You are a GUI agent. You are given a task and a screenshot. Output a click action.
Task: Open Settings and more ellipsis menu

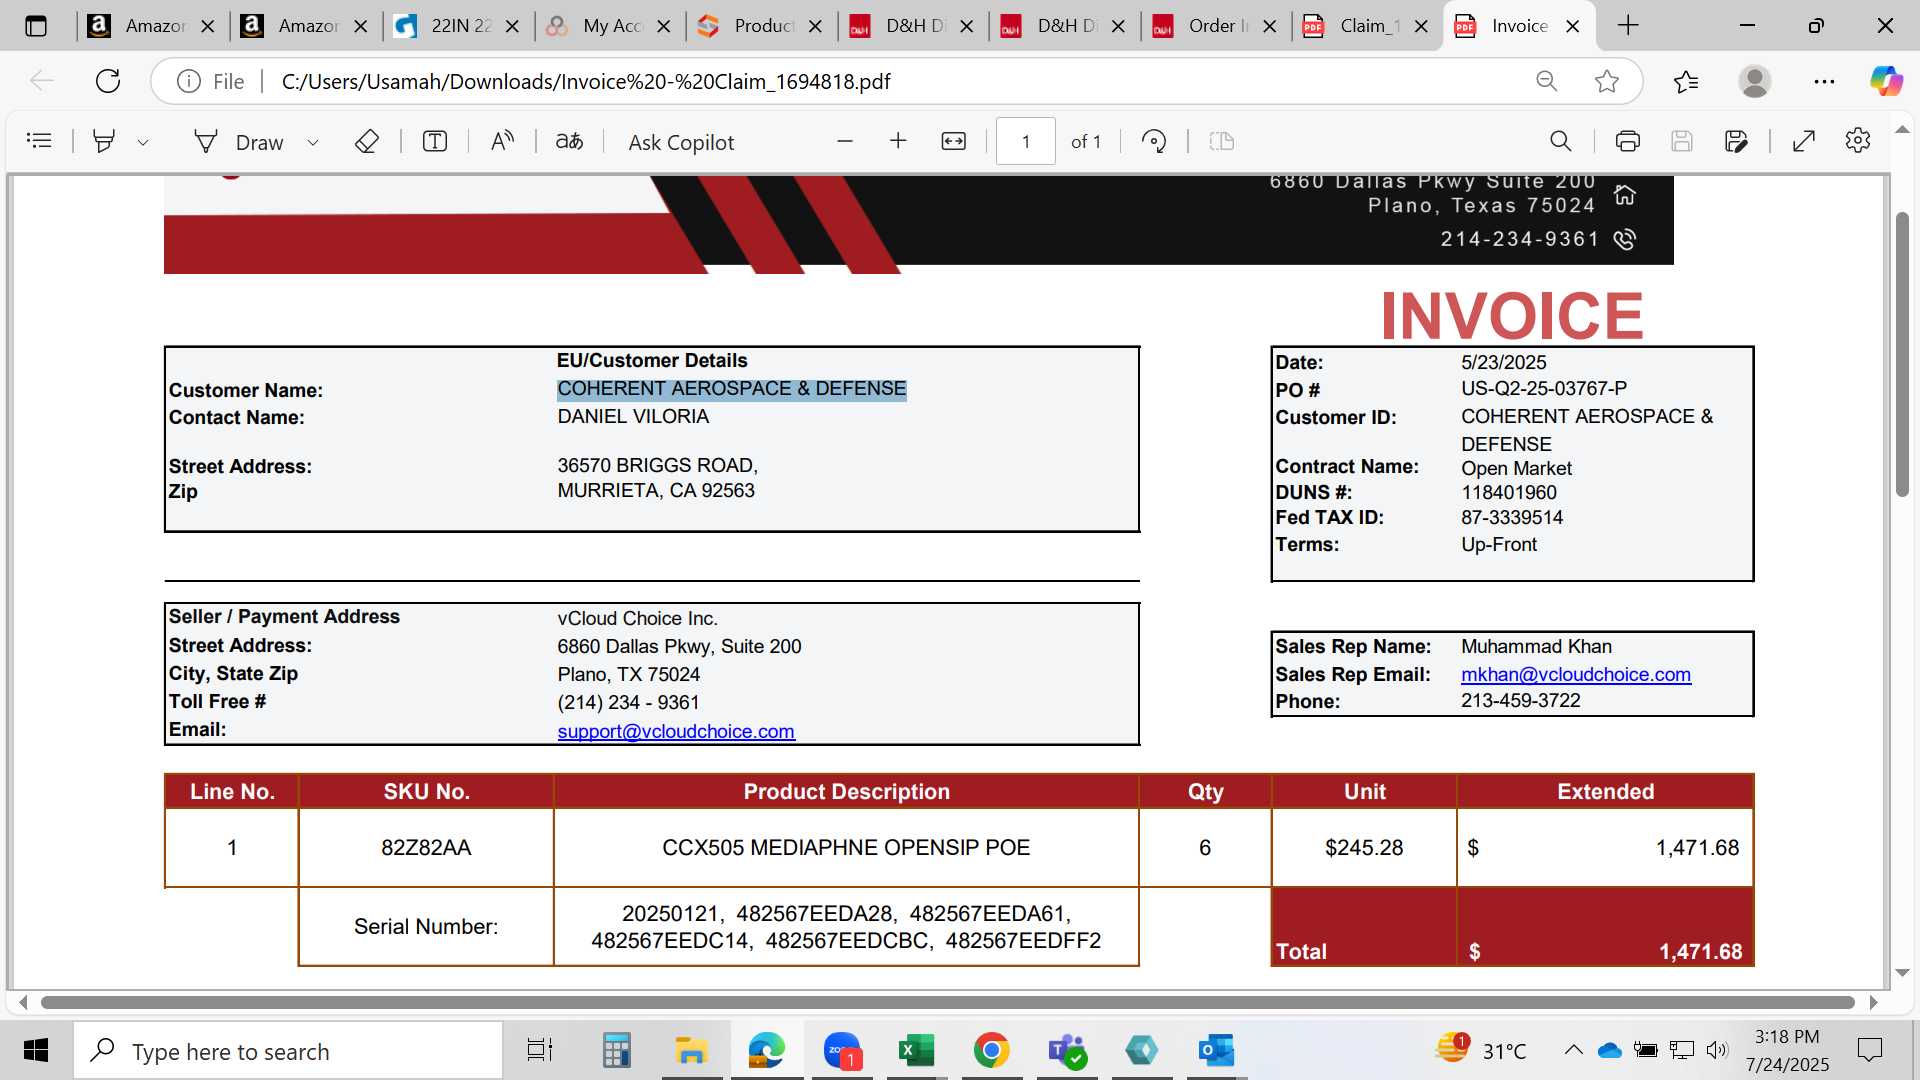tap(1824, 81)
